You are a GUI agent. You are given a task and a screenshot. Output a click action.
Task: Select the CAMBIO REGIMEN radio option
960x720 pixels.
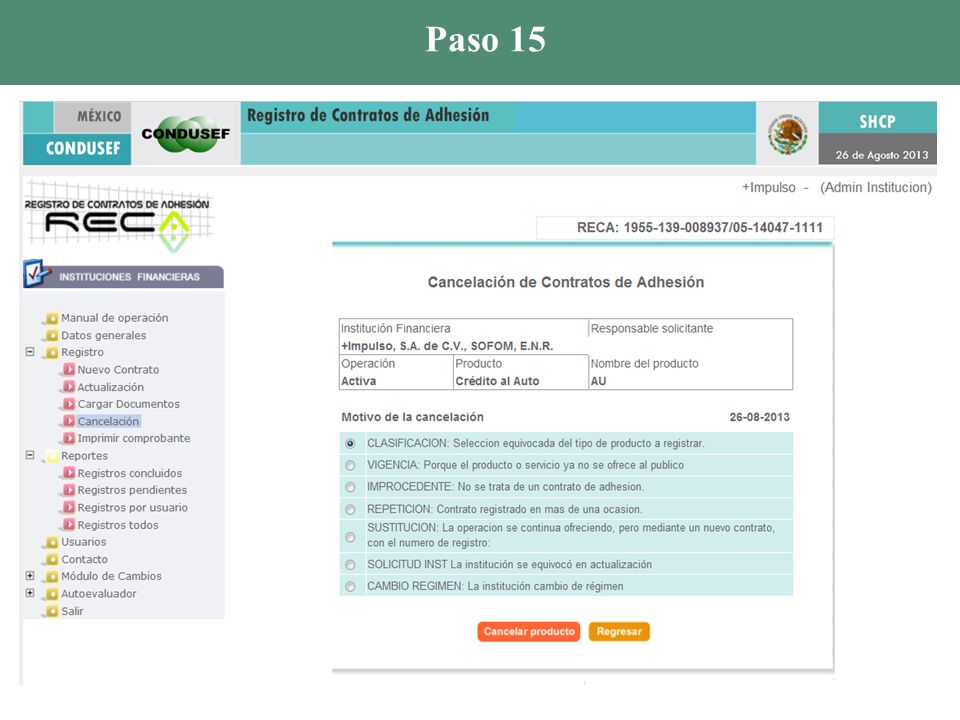[x=350, y=587]
